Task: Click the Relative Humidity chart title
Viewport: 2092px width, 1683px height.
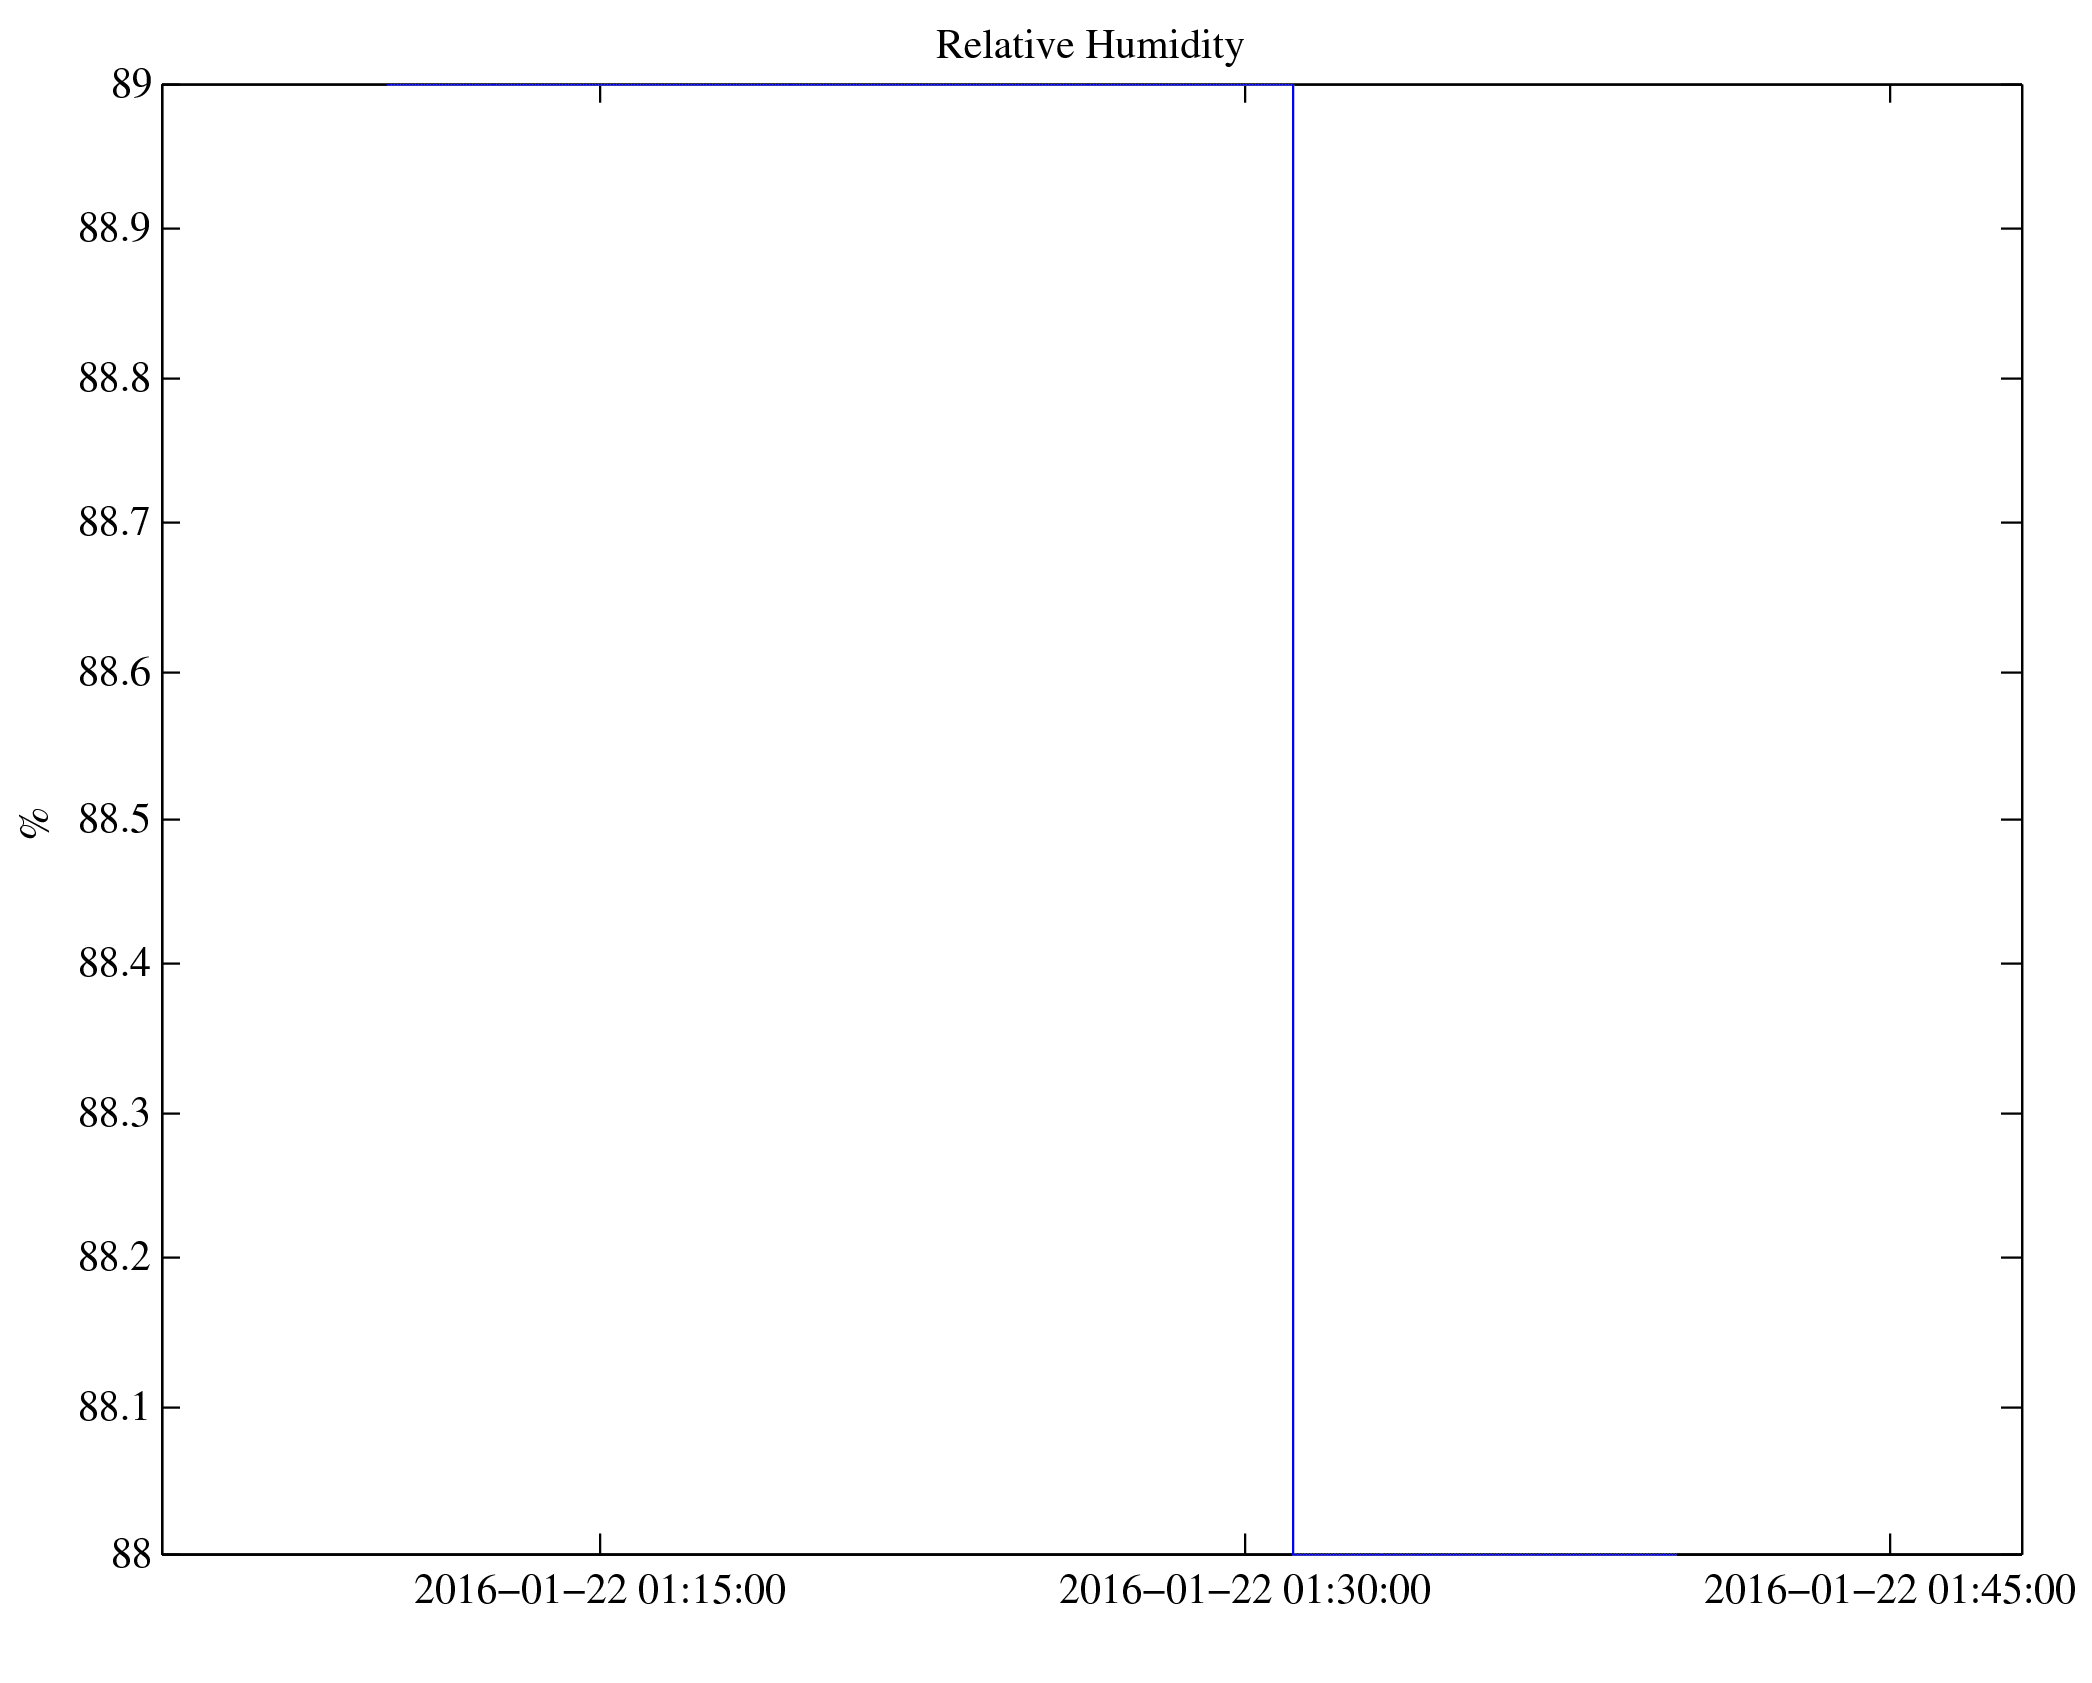Action: pos(1089,46)
